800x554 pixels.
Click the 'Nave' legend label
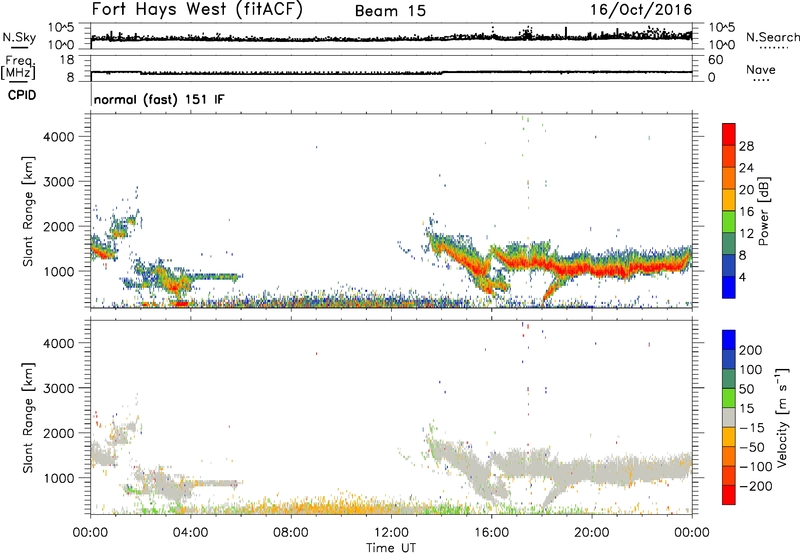pos(761,69)
